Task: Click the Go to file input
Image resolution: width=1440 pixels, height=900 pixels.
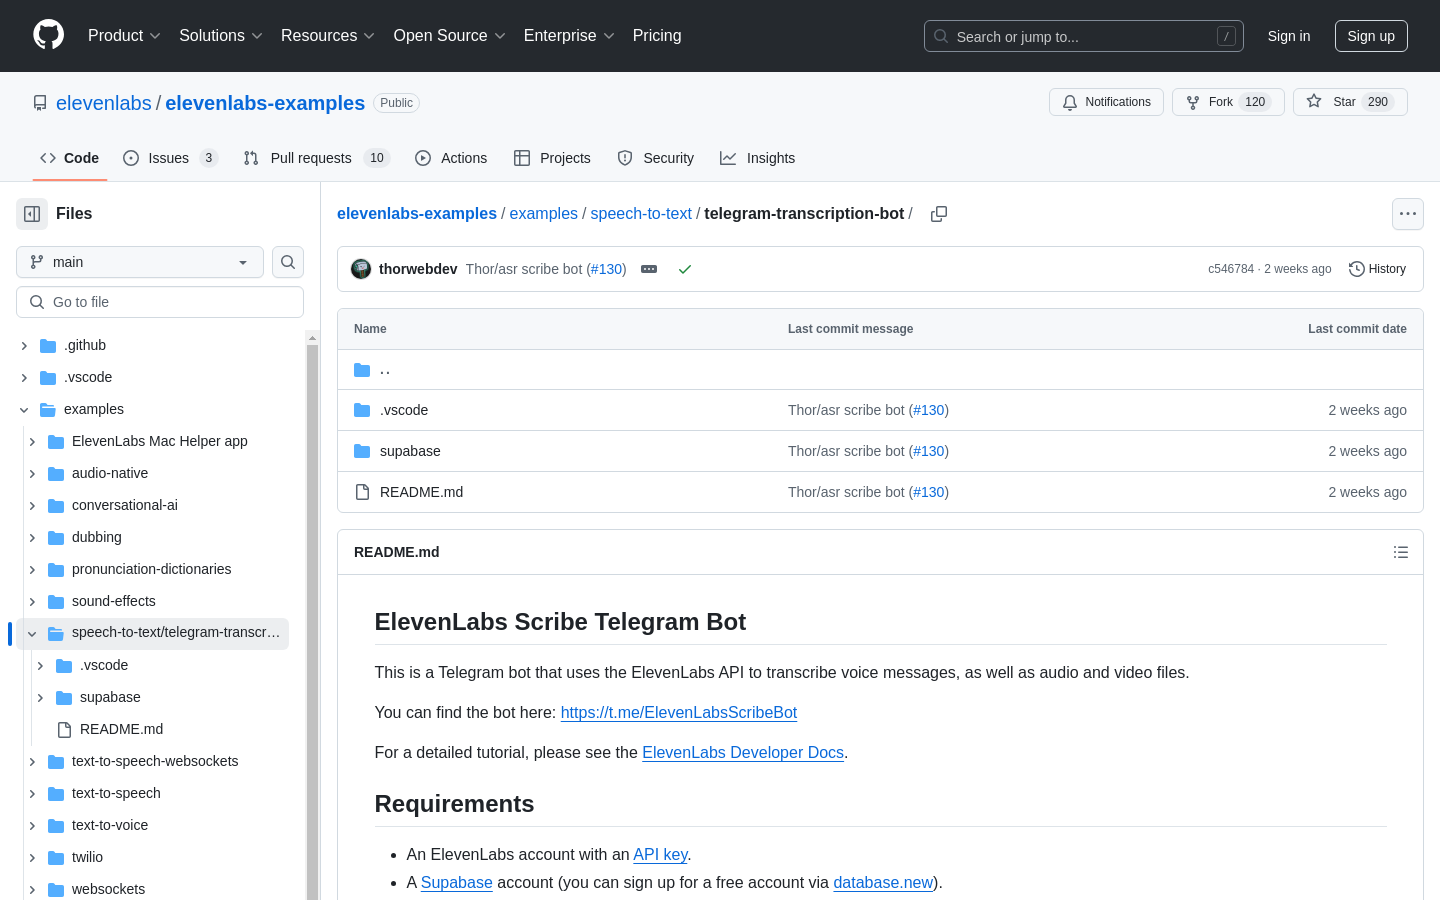Action: point(160,302)
